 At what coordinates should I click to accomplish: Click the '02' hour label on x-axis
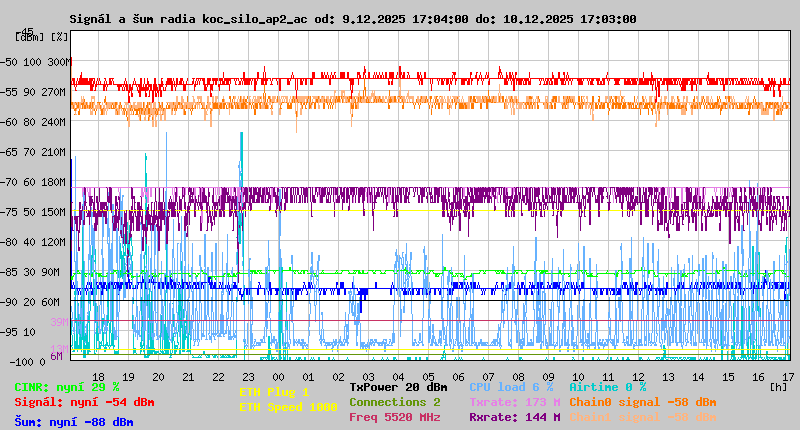pyautogui.click(x=338, y=377)
